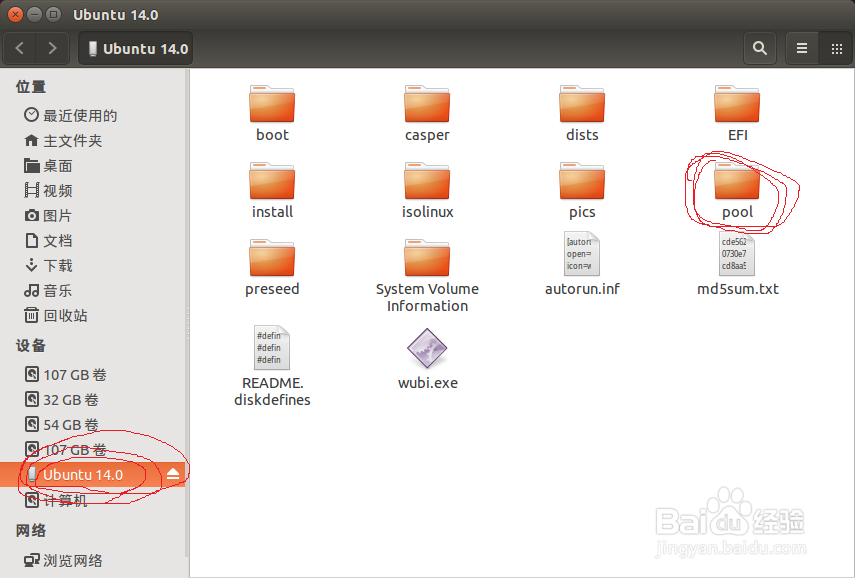
Task: Switch to list view
Action: click(802, 49)
